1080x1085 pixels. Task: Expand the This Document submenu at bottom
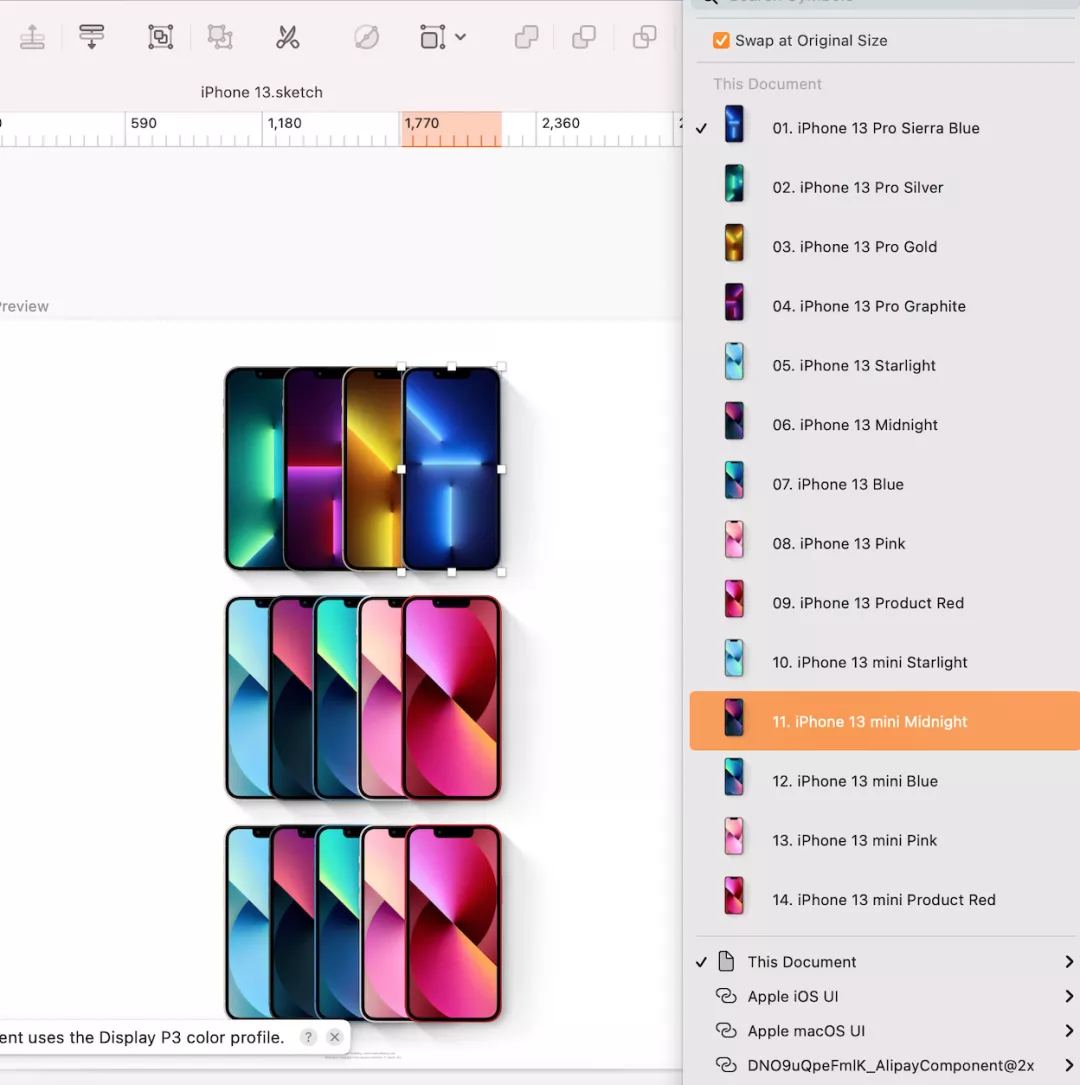pyautogui.click(x=1068, y=962)
